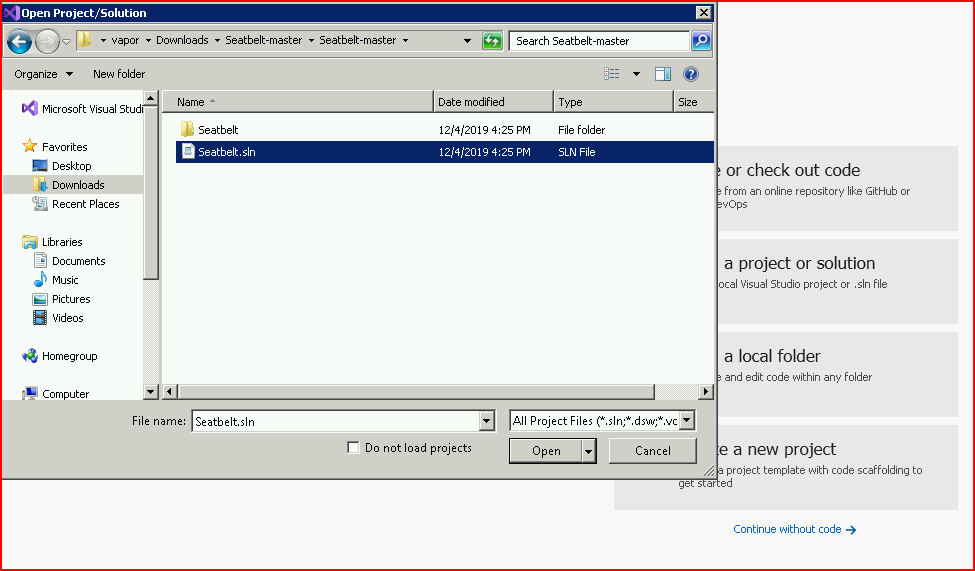
Task: Click the Back navigation arrow
Action: 19,42
